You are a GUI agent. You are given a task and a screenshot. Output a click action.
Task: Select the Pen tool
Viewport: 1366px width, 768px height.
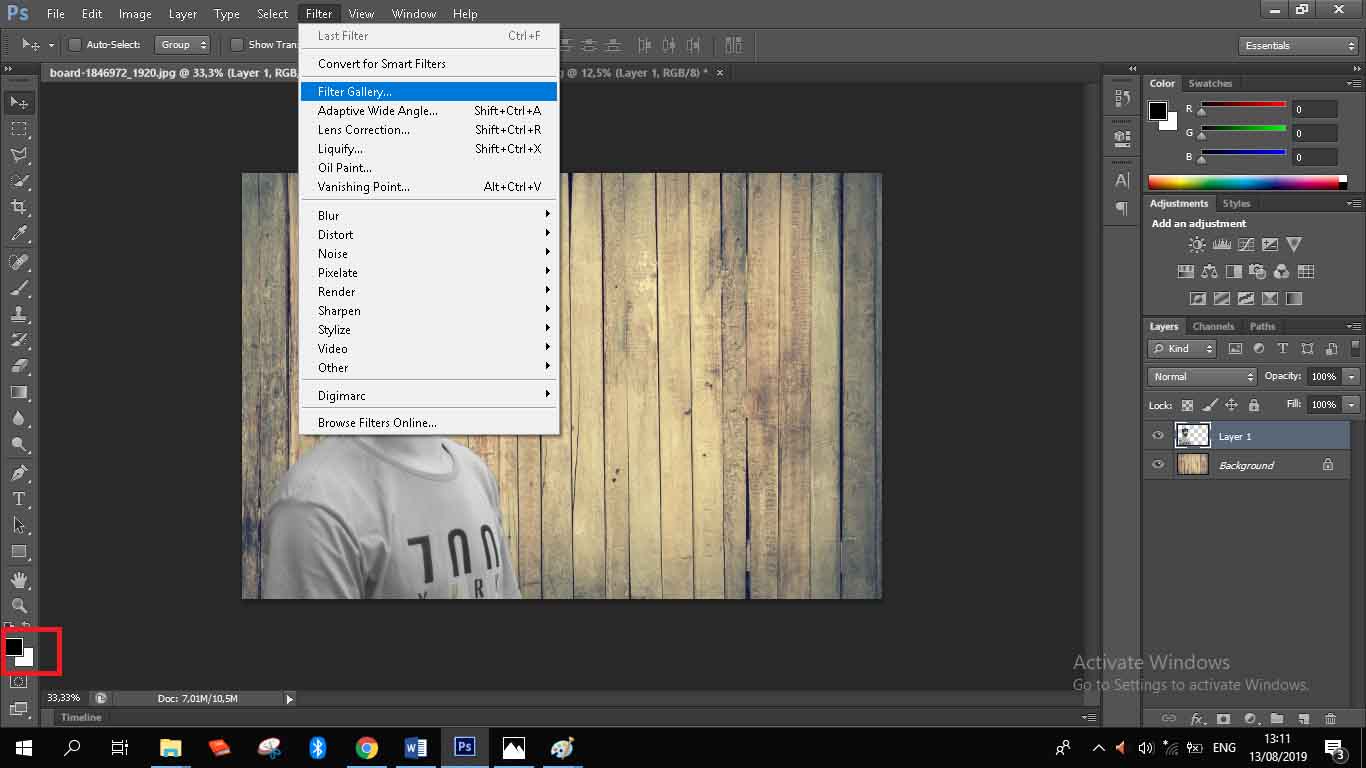click(19, 472)
